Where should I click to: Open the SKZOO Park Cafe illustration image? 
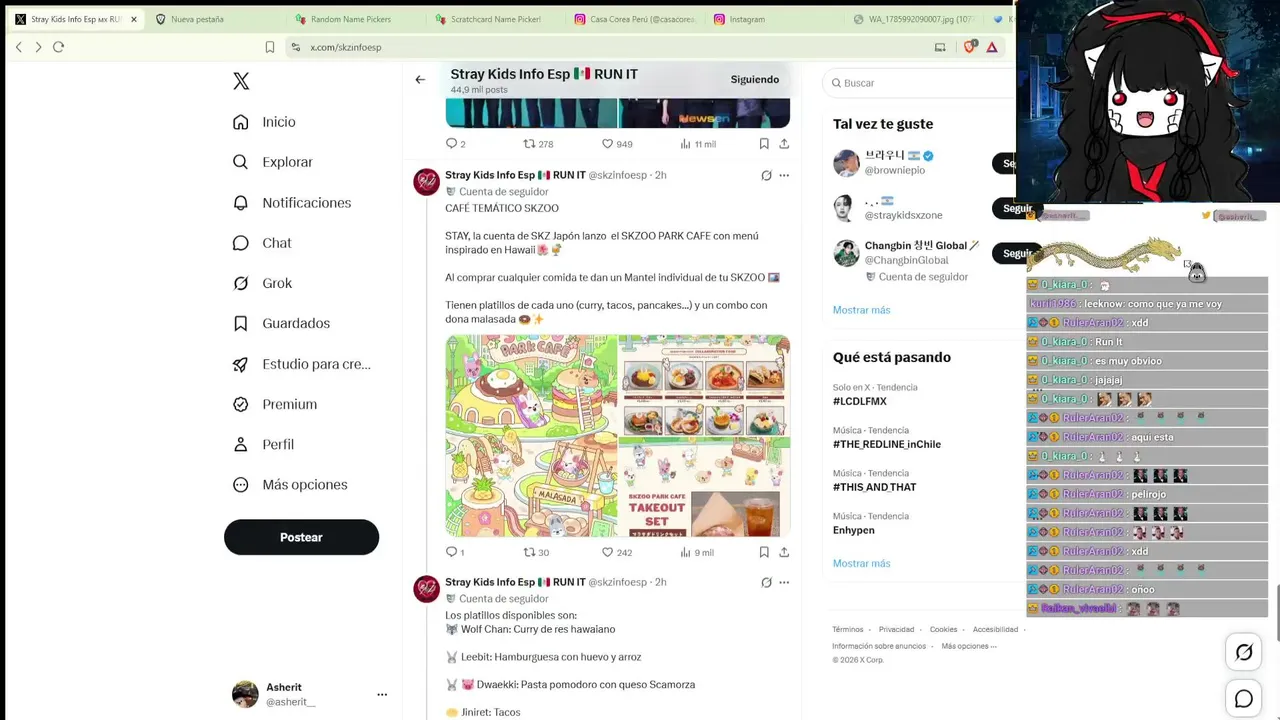coord(531,436)
